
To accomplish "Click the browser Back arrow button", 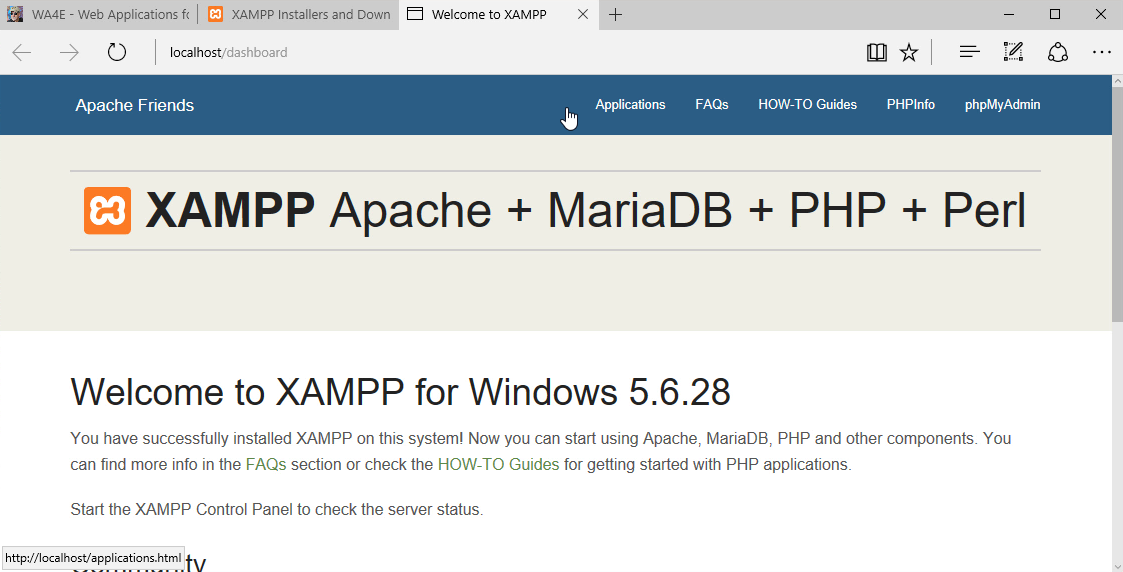I will click(x=22, y=53).
